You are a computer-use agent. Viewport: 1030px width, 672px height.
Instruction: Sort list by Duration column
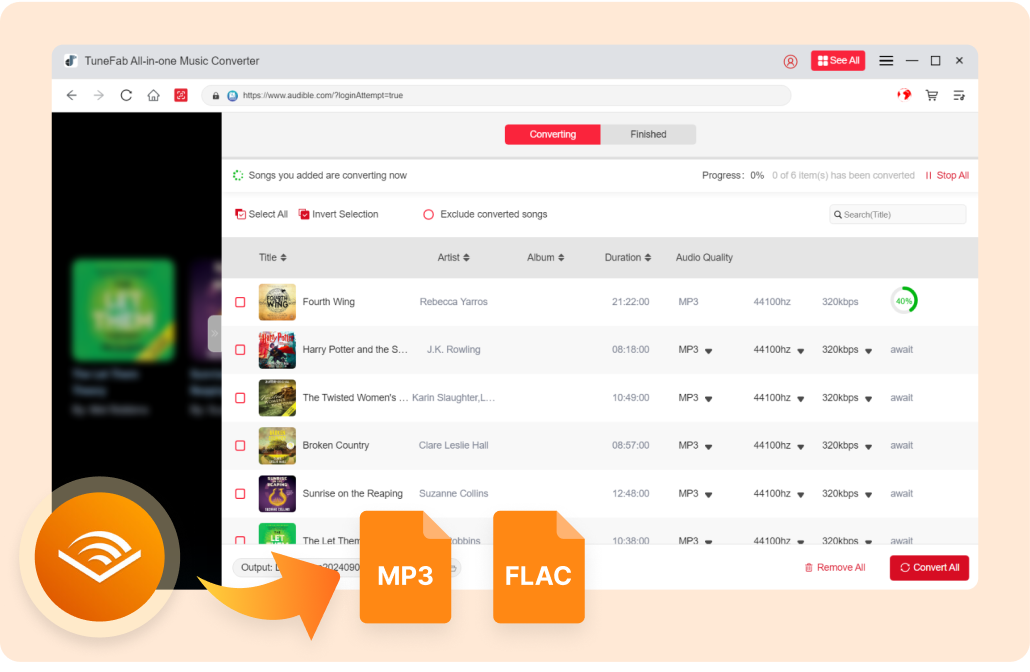[x=628, y=258]
